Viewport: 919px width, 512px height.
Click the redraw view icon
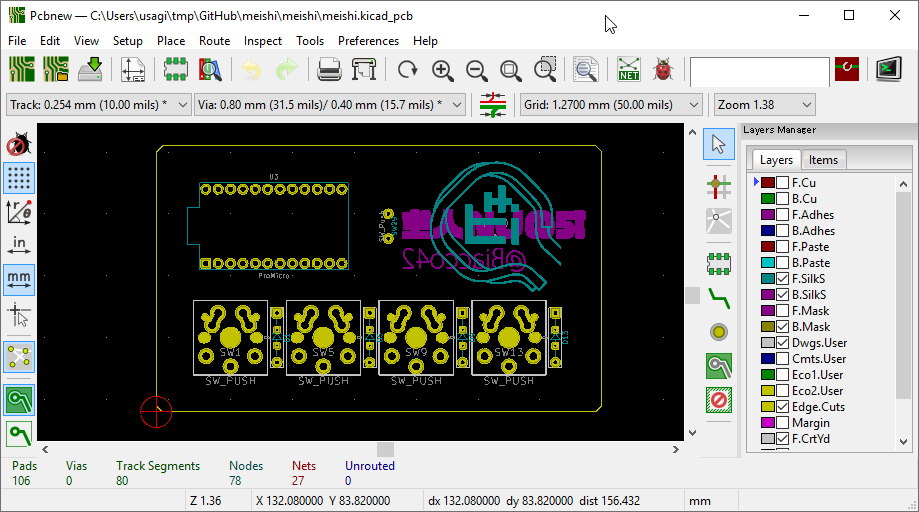click(x=407, y=69)
